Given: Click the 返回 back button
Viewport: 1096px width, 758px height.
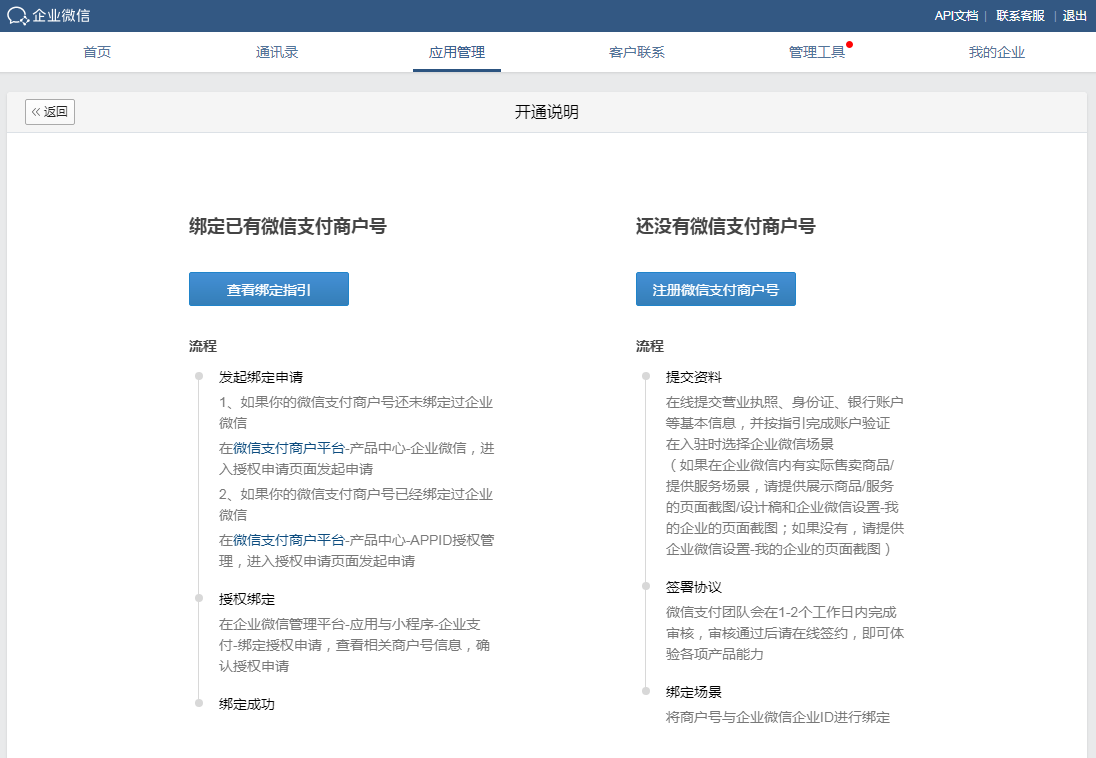Looking at the screenshot, I should 50,112.
